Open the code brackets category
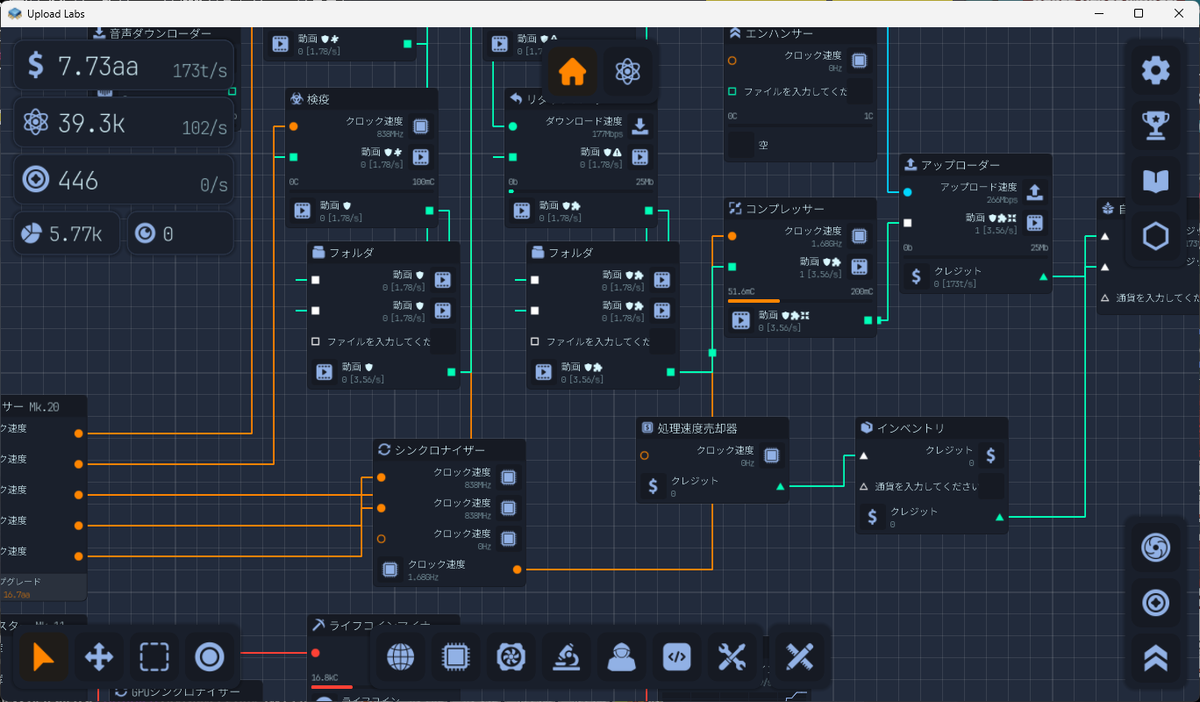Image resolution: width=1200 pixels, height=702 pixels. [x=677, y=657]
